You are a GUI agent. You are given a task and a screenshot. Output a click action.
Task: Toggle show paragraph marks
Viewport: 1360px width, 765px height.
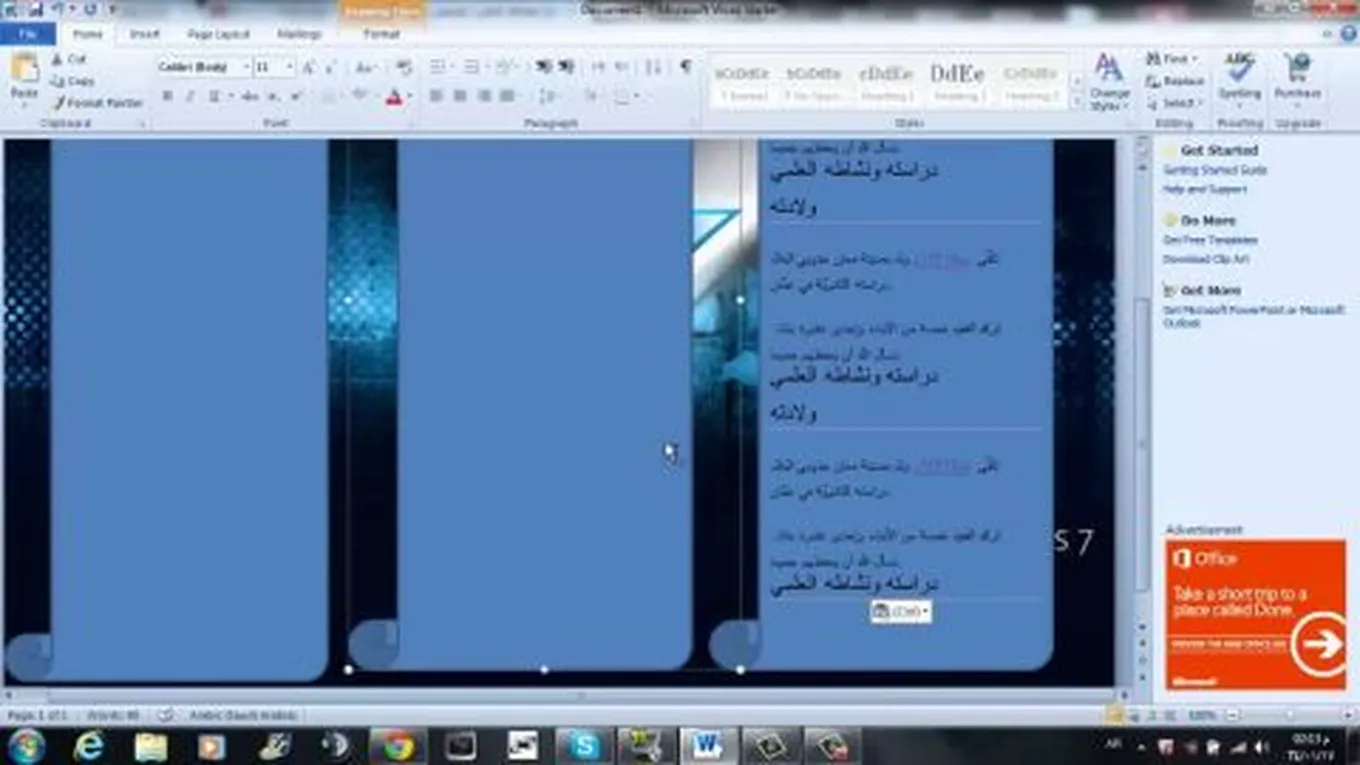(x=685, y=67)
